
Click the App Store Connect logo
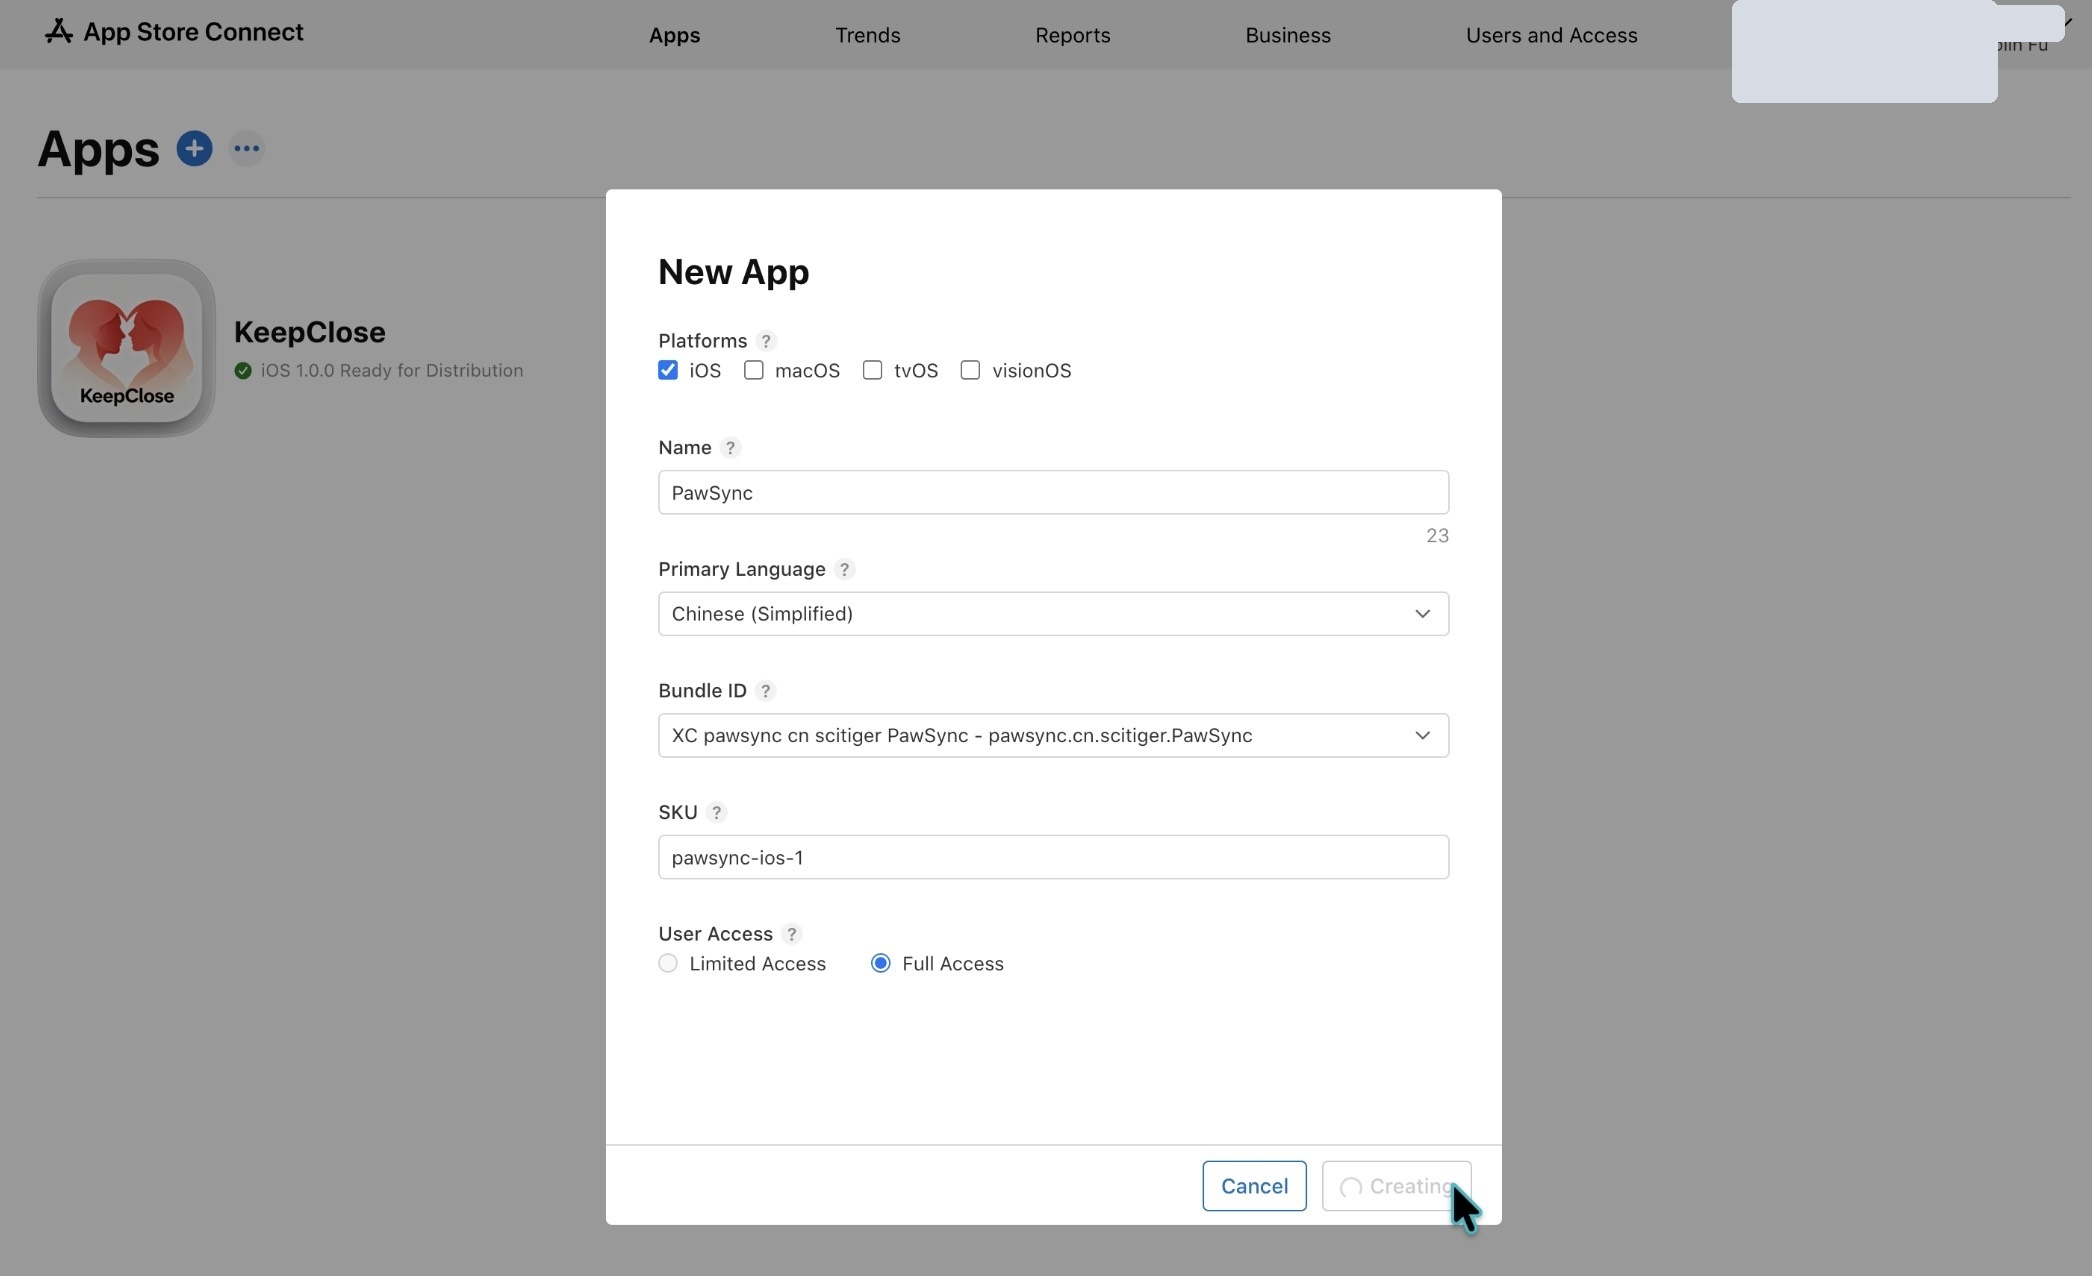point(174,32)
